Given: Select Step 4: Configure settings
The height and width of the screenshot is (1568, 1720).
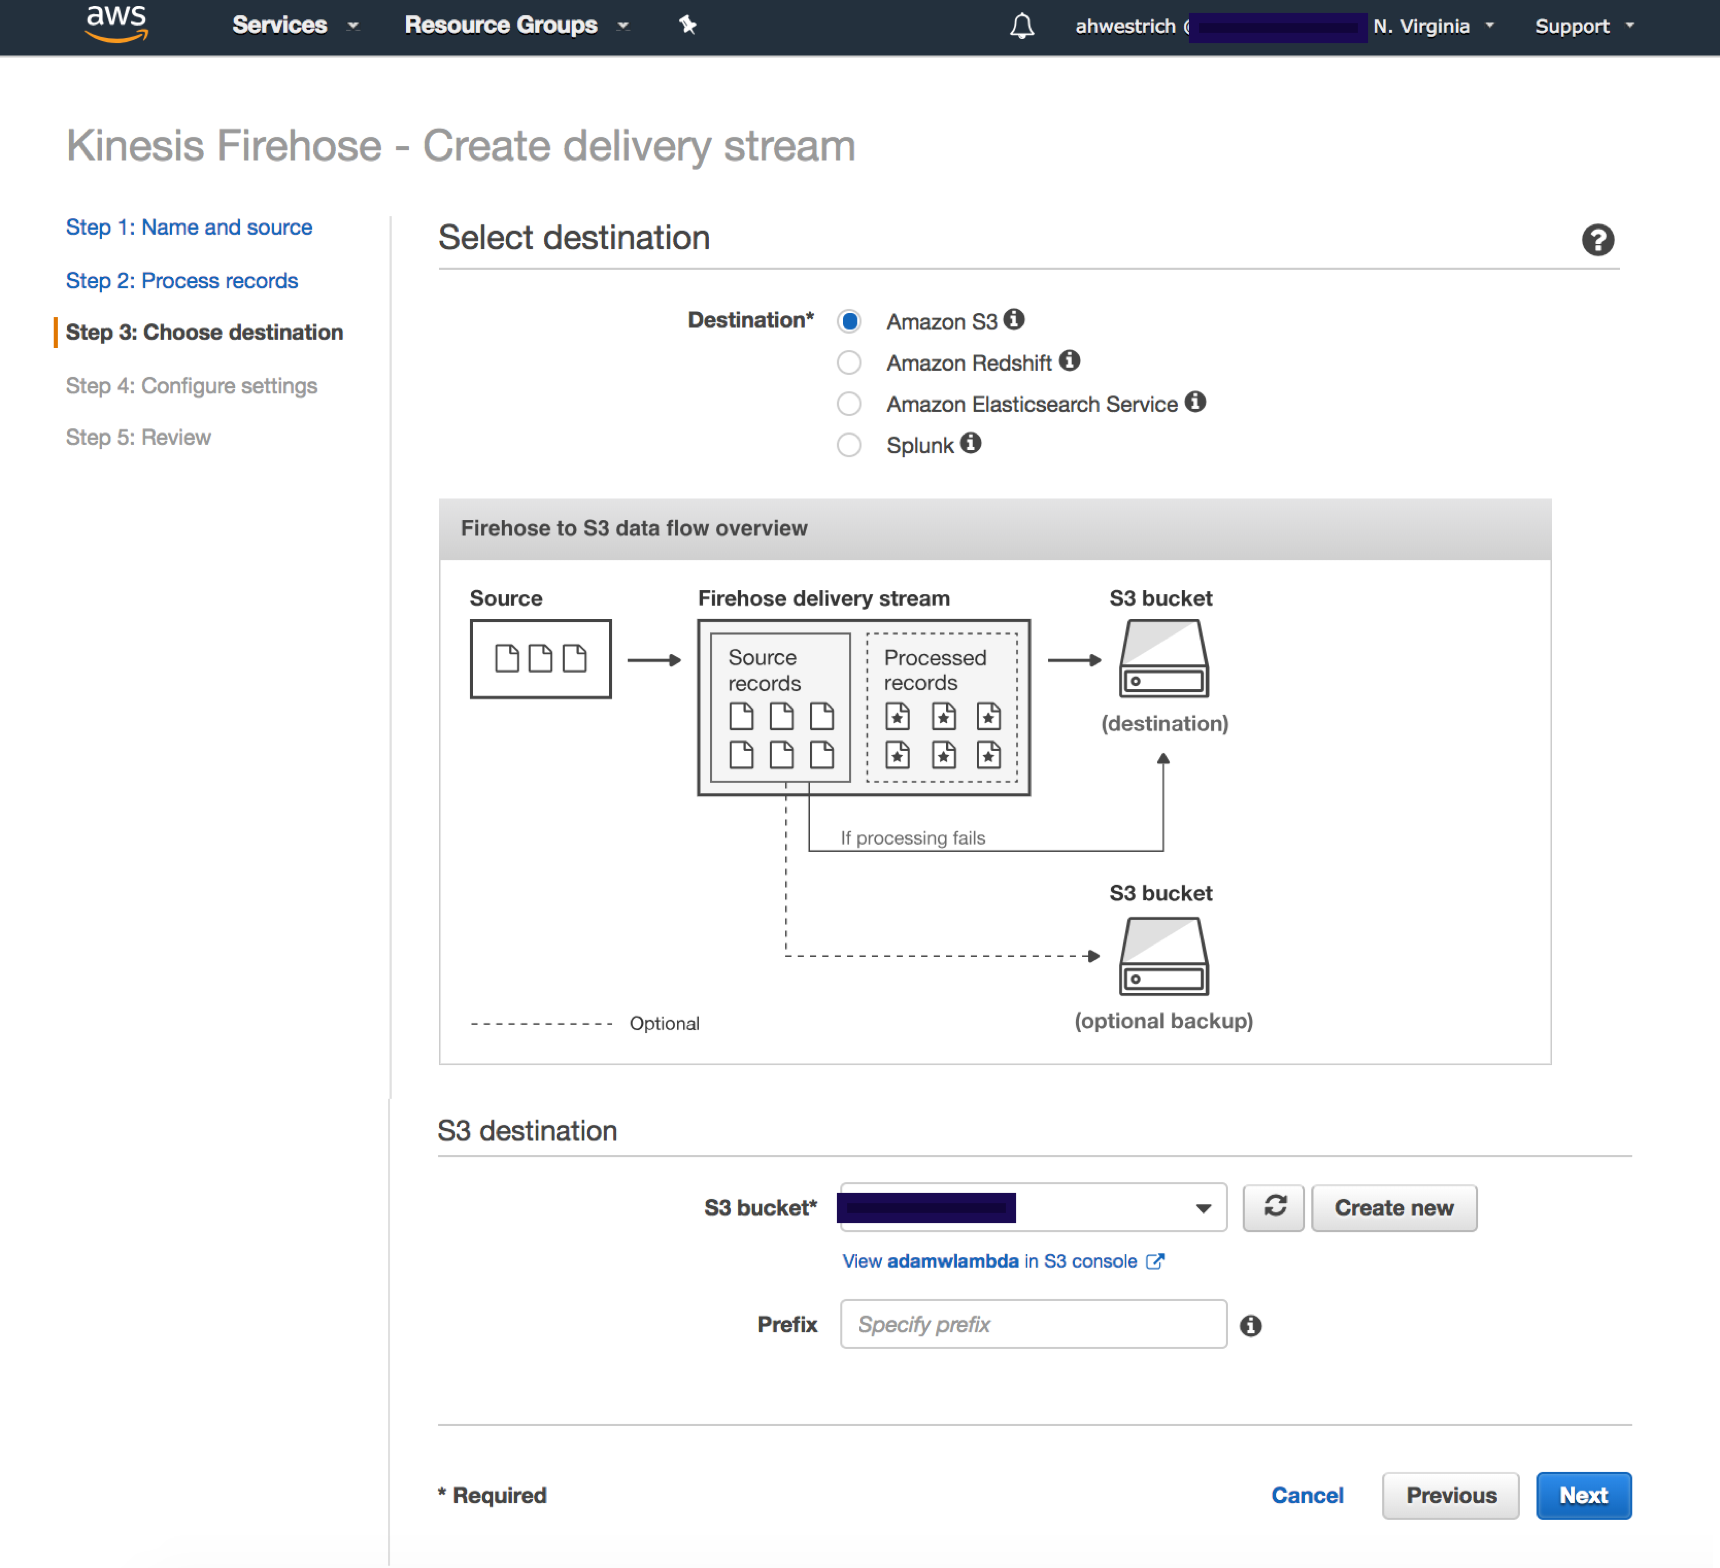Looking at the screenshot, I should 191,386.
